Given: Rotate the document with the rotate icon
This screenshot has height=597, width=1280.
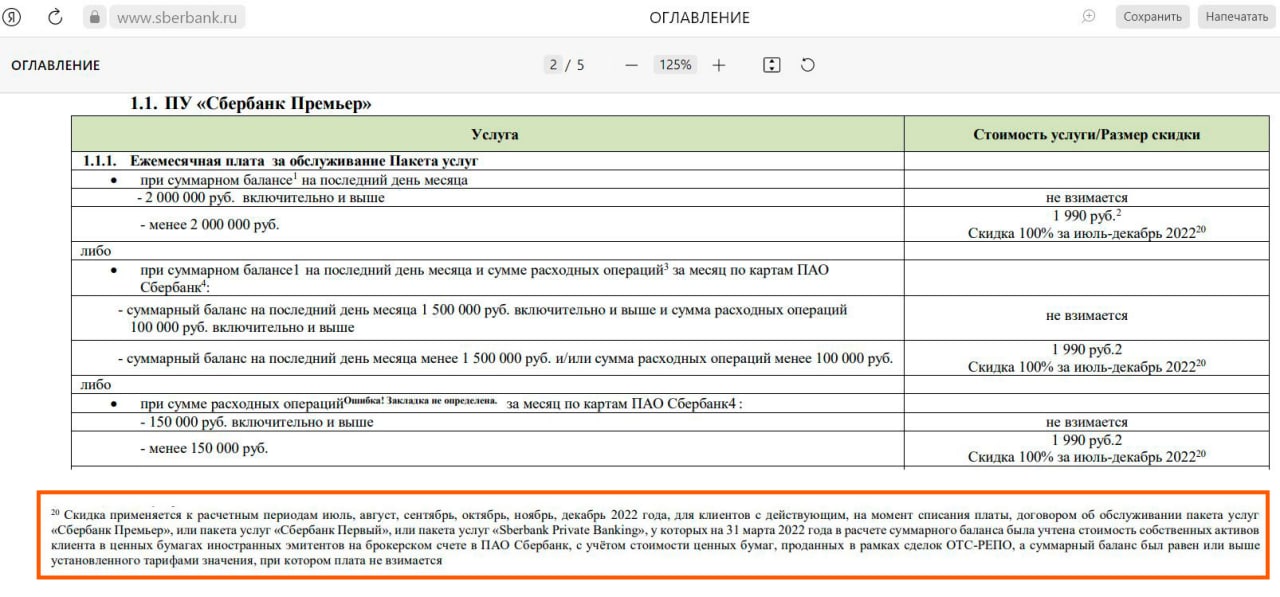Looking at the screenshot, I should (x=808, y=65).
